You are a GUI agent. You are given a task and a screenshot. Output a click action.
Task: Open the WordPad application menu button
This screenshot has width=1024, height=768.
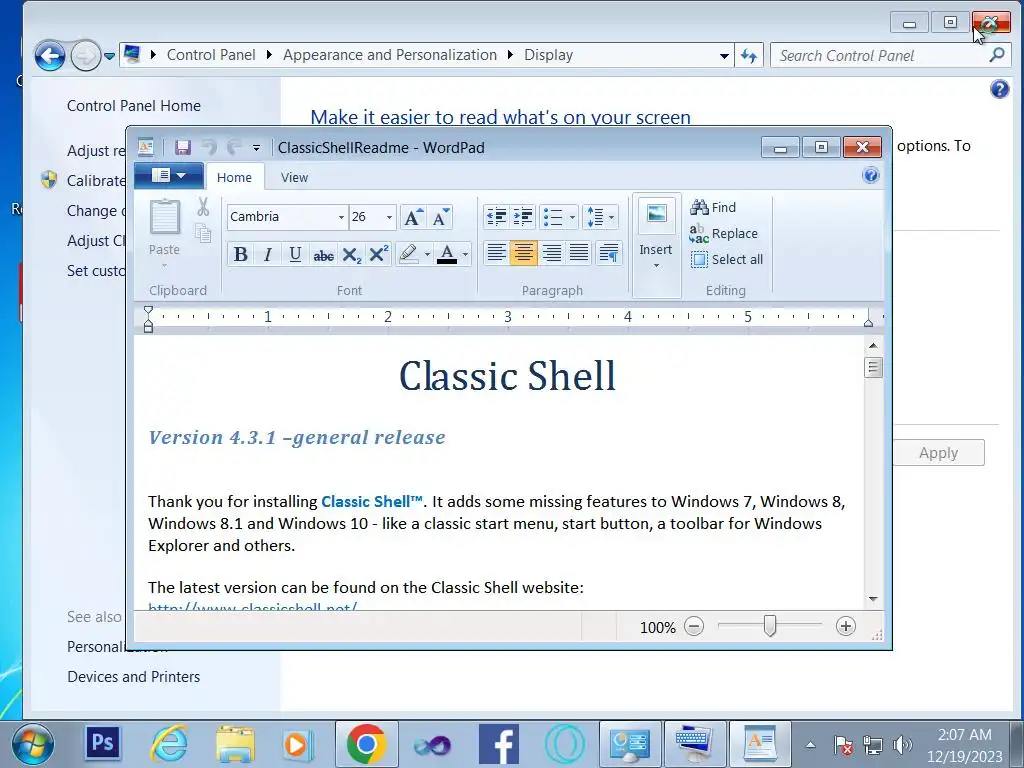click(x=168, y=176)
